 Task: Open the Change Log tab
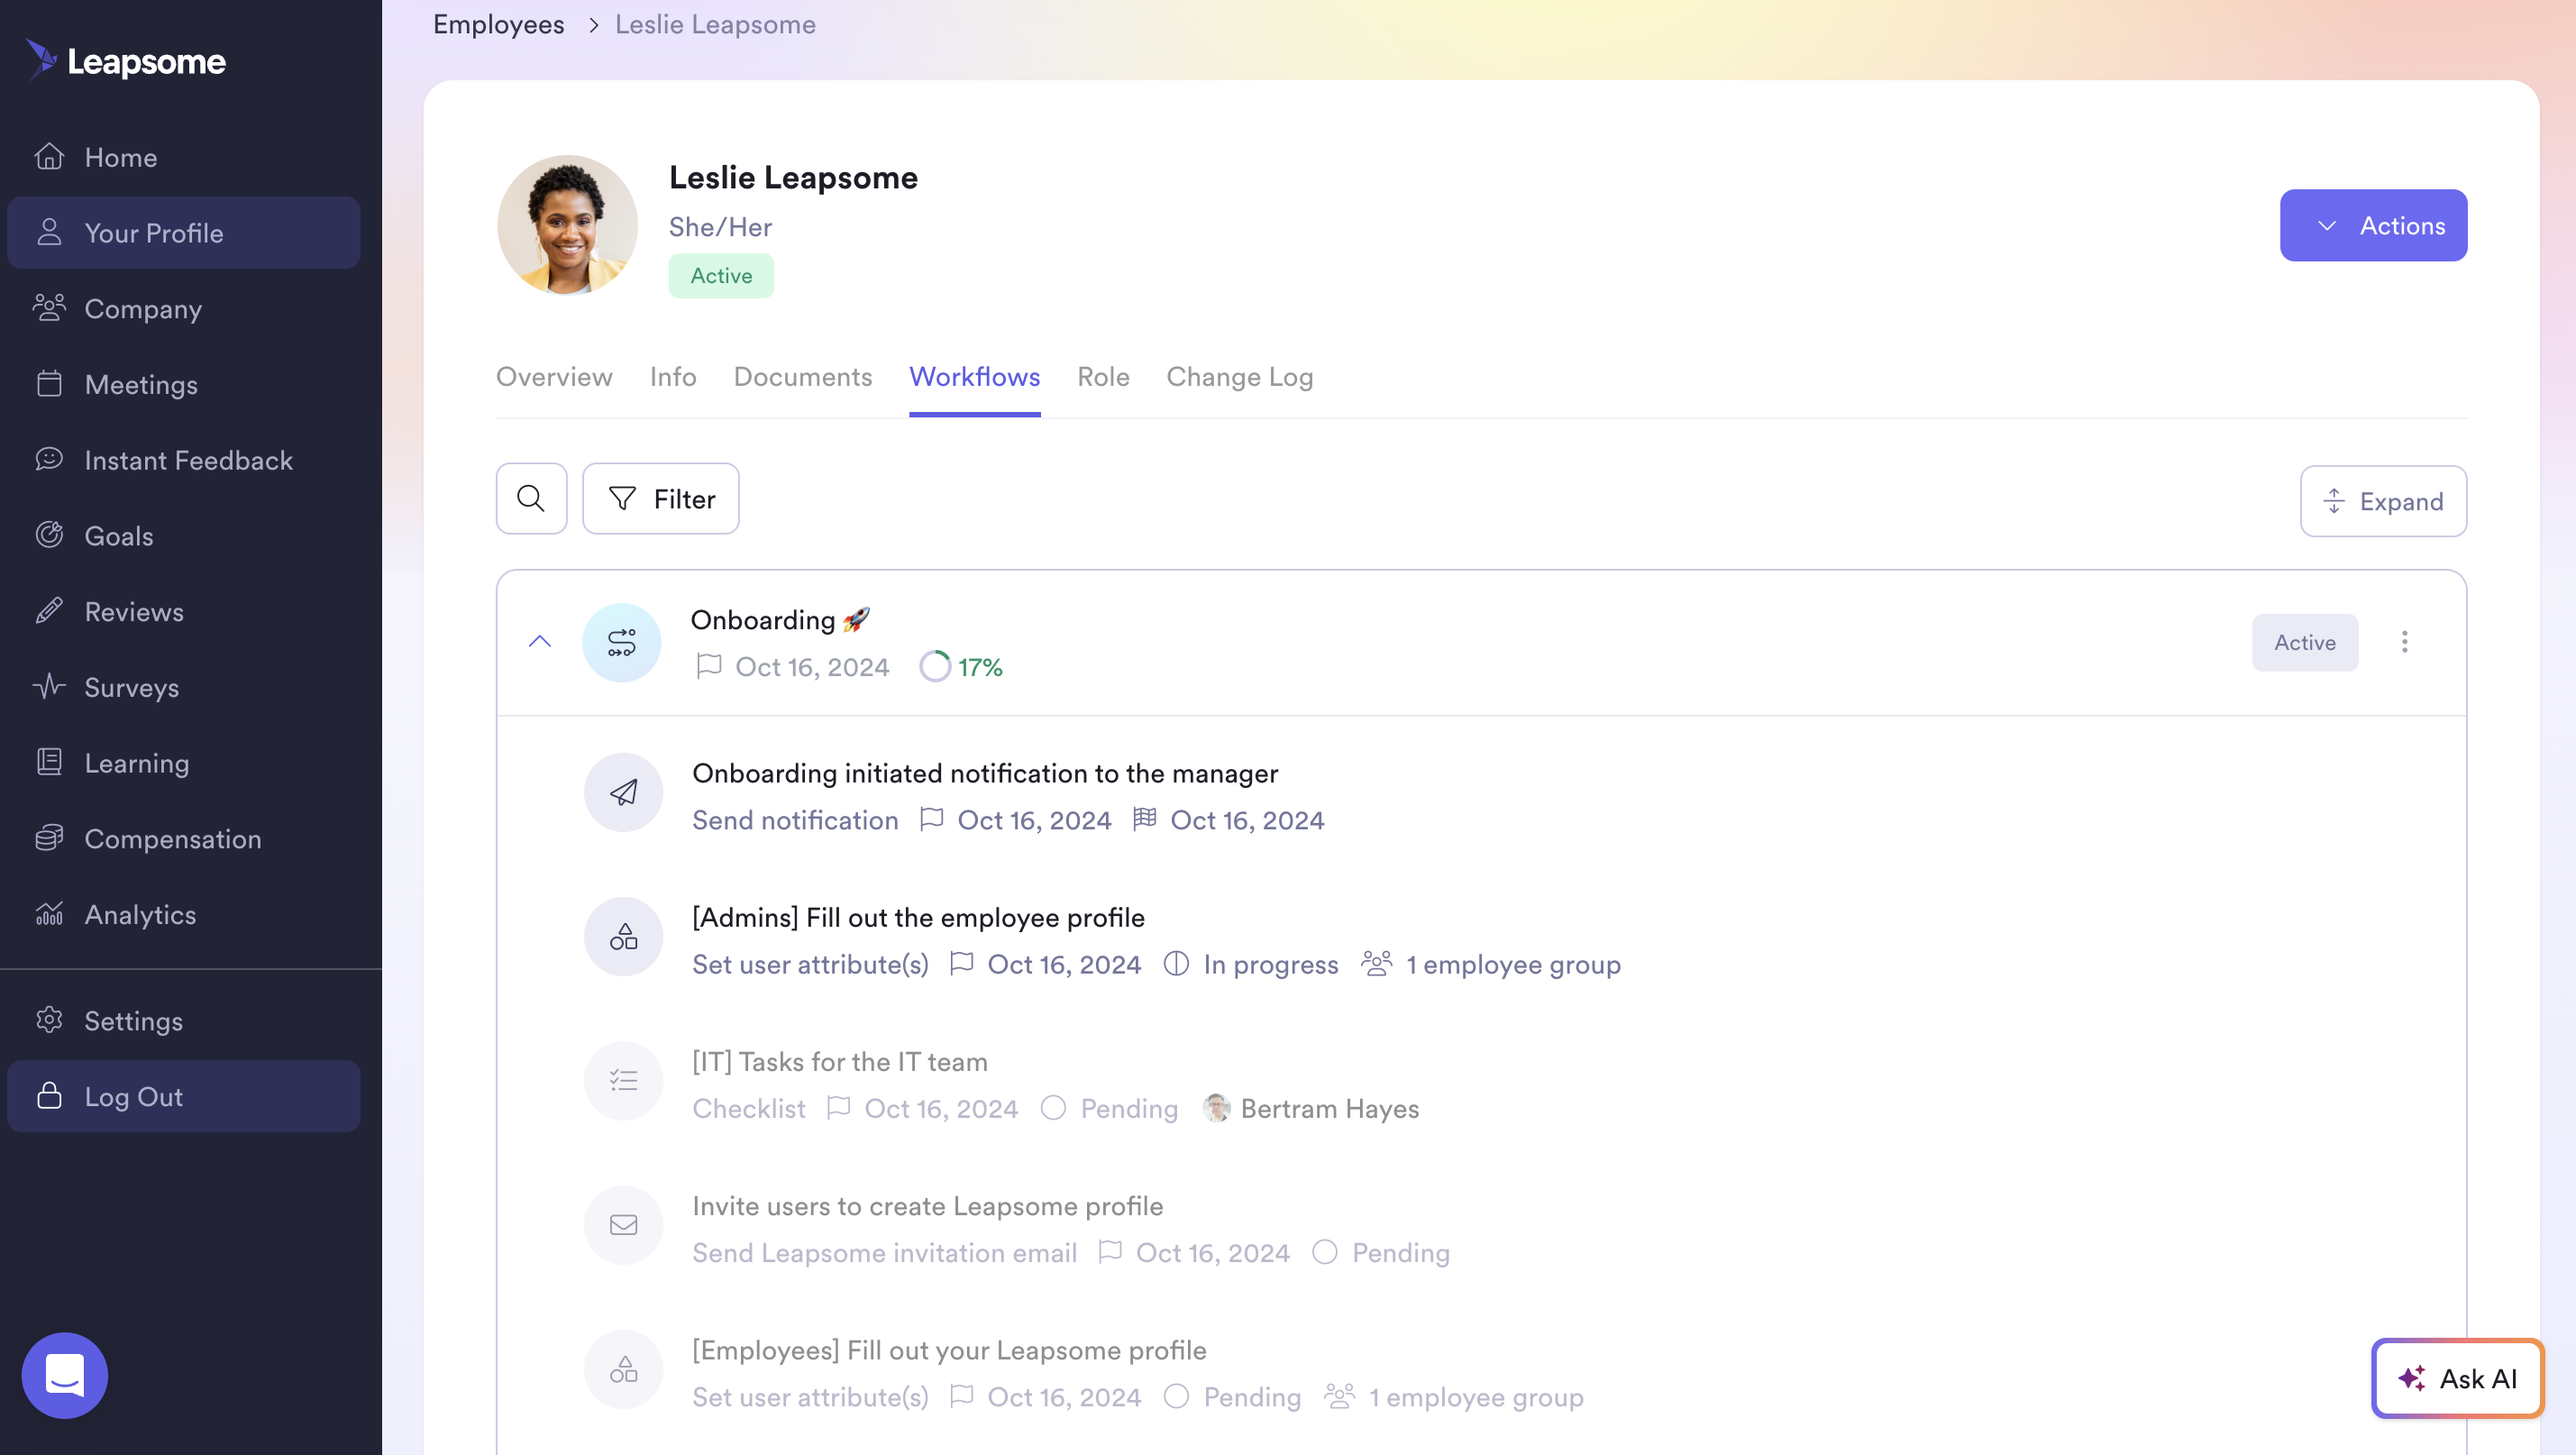[x=1240, y=376]
